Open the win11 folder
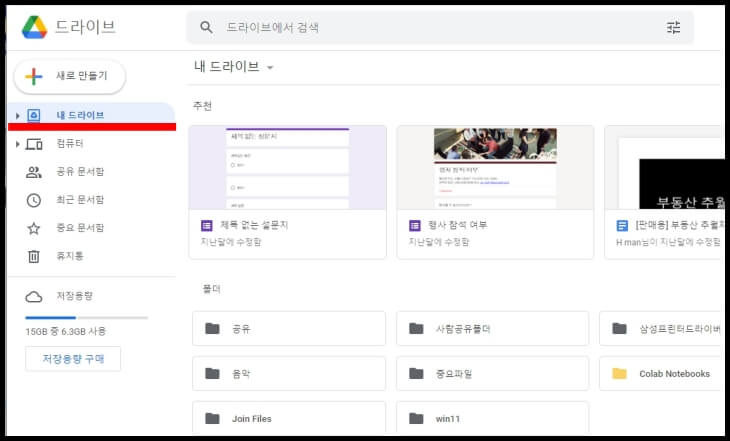Screen dimensions: 730x441 tap(493, 418)
